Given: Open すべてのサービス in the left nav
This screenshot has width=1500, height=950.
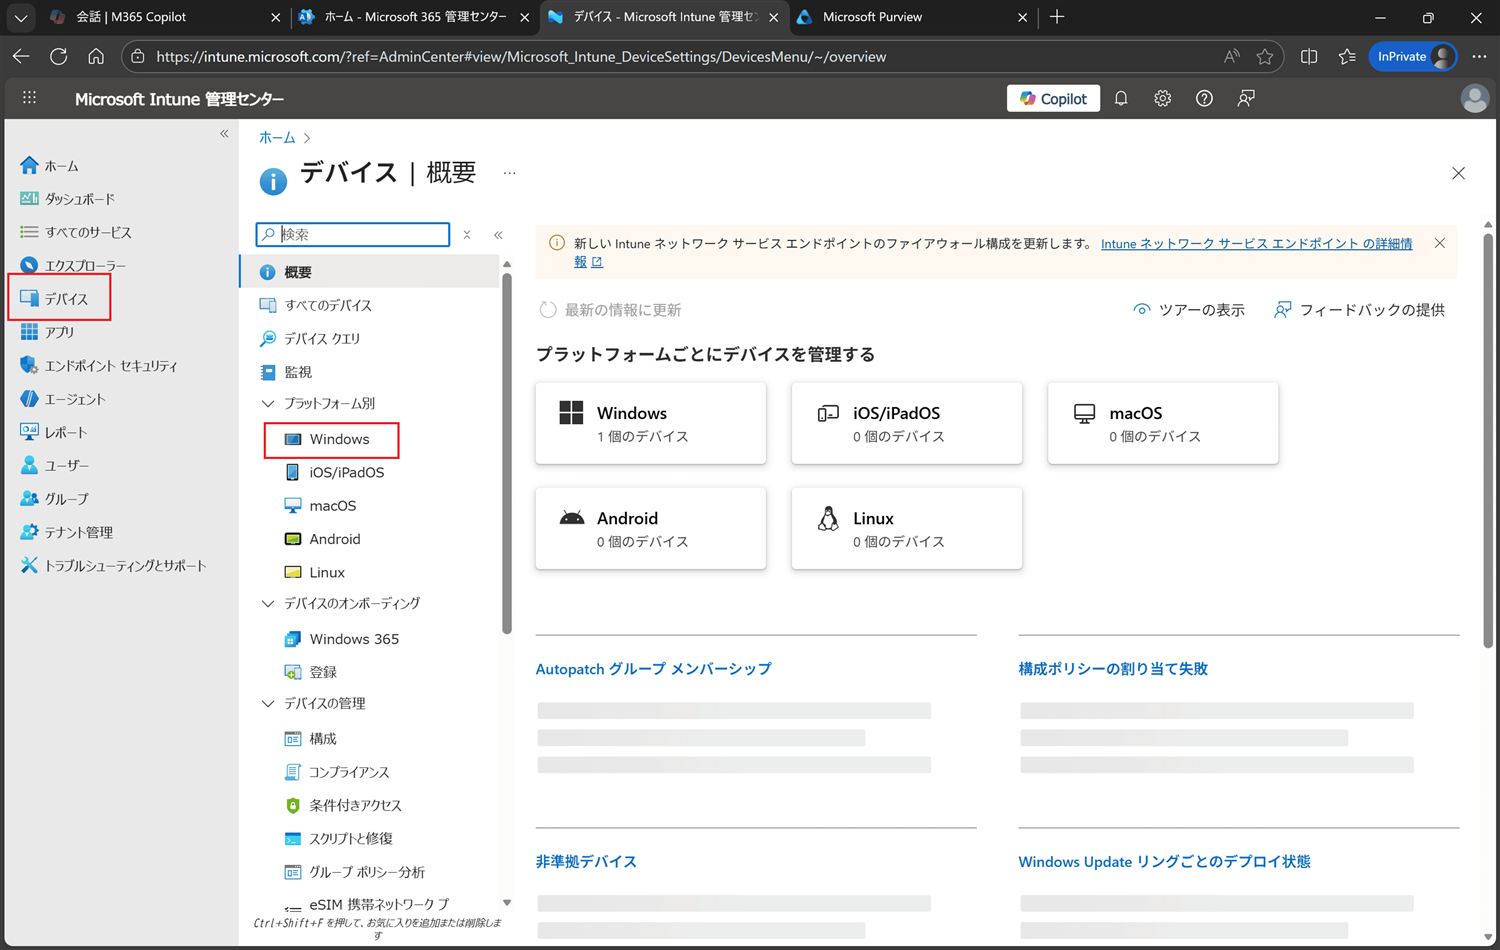Looking at the screenshot, I should 76,232.
